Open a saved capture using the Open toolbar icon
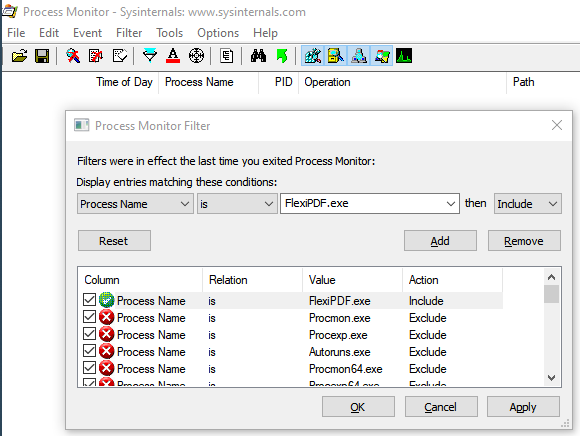Viewport: 580px width, 436px height. [x=19, y=56]
